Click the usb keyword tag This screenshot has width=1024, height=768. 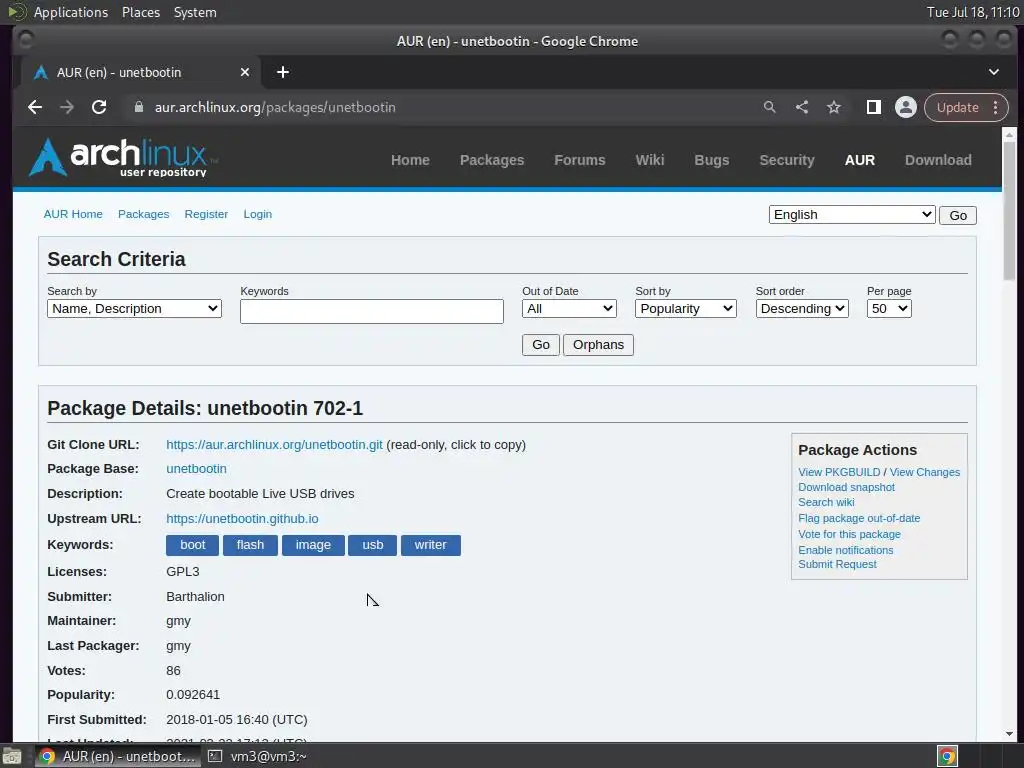[372, 545]
